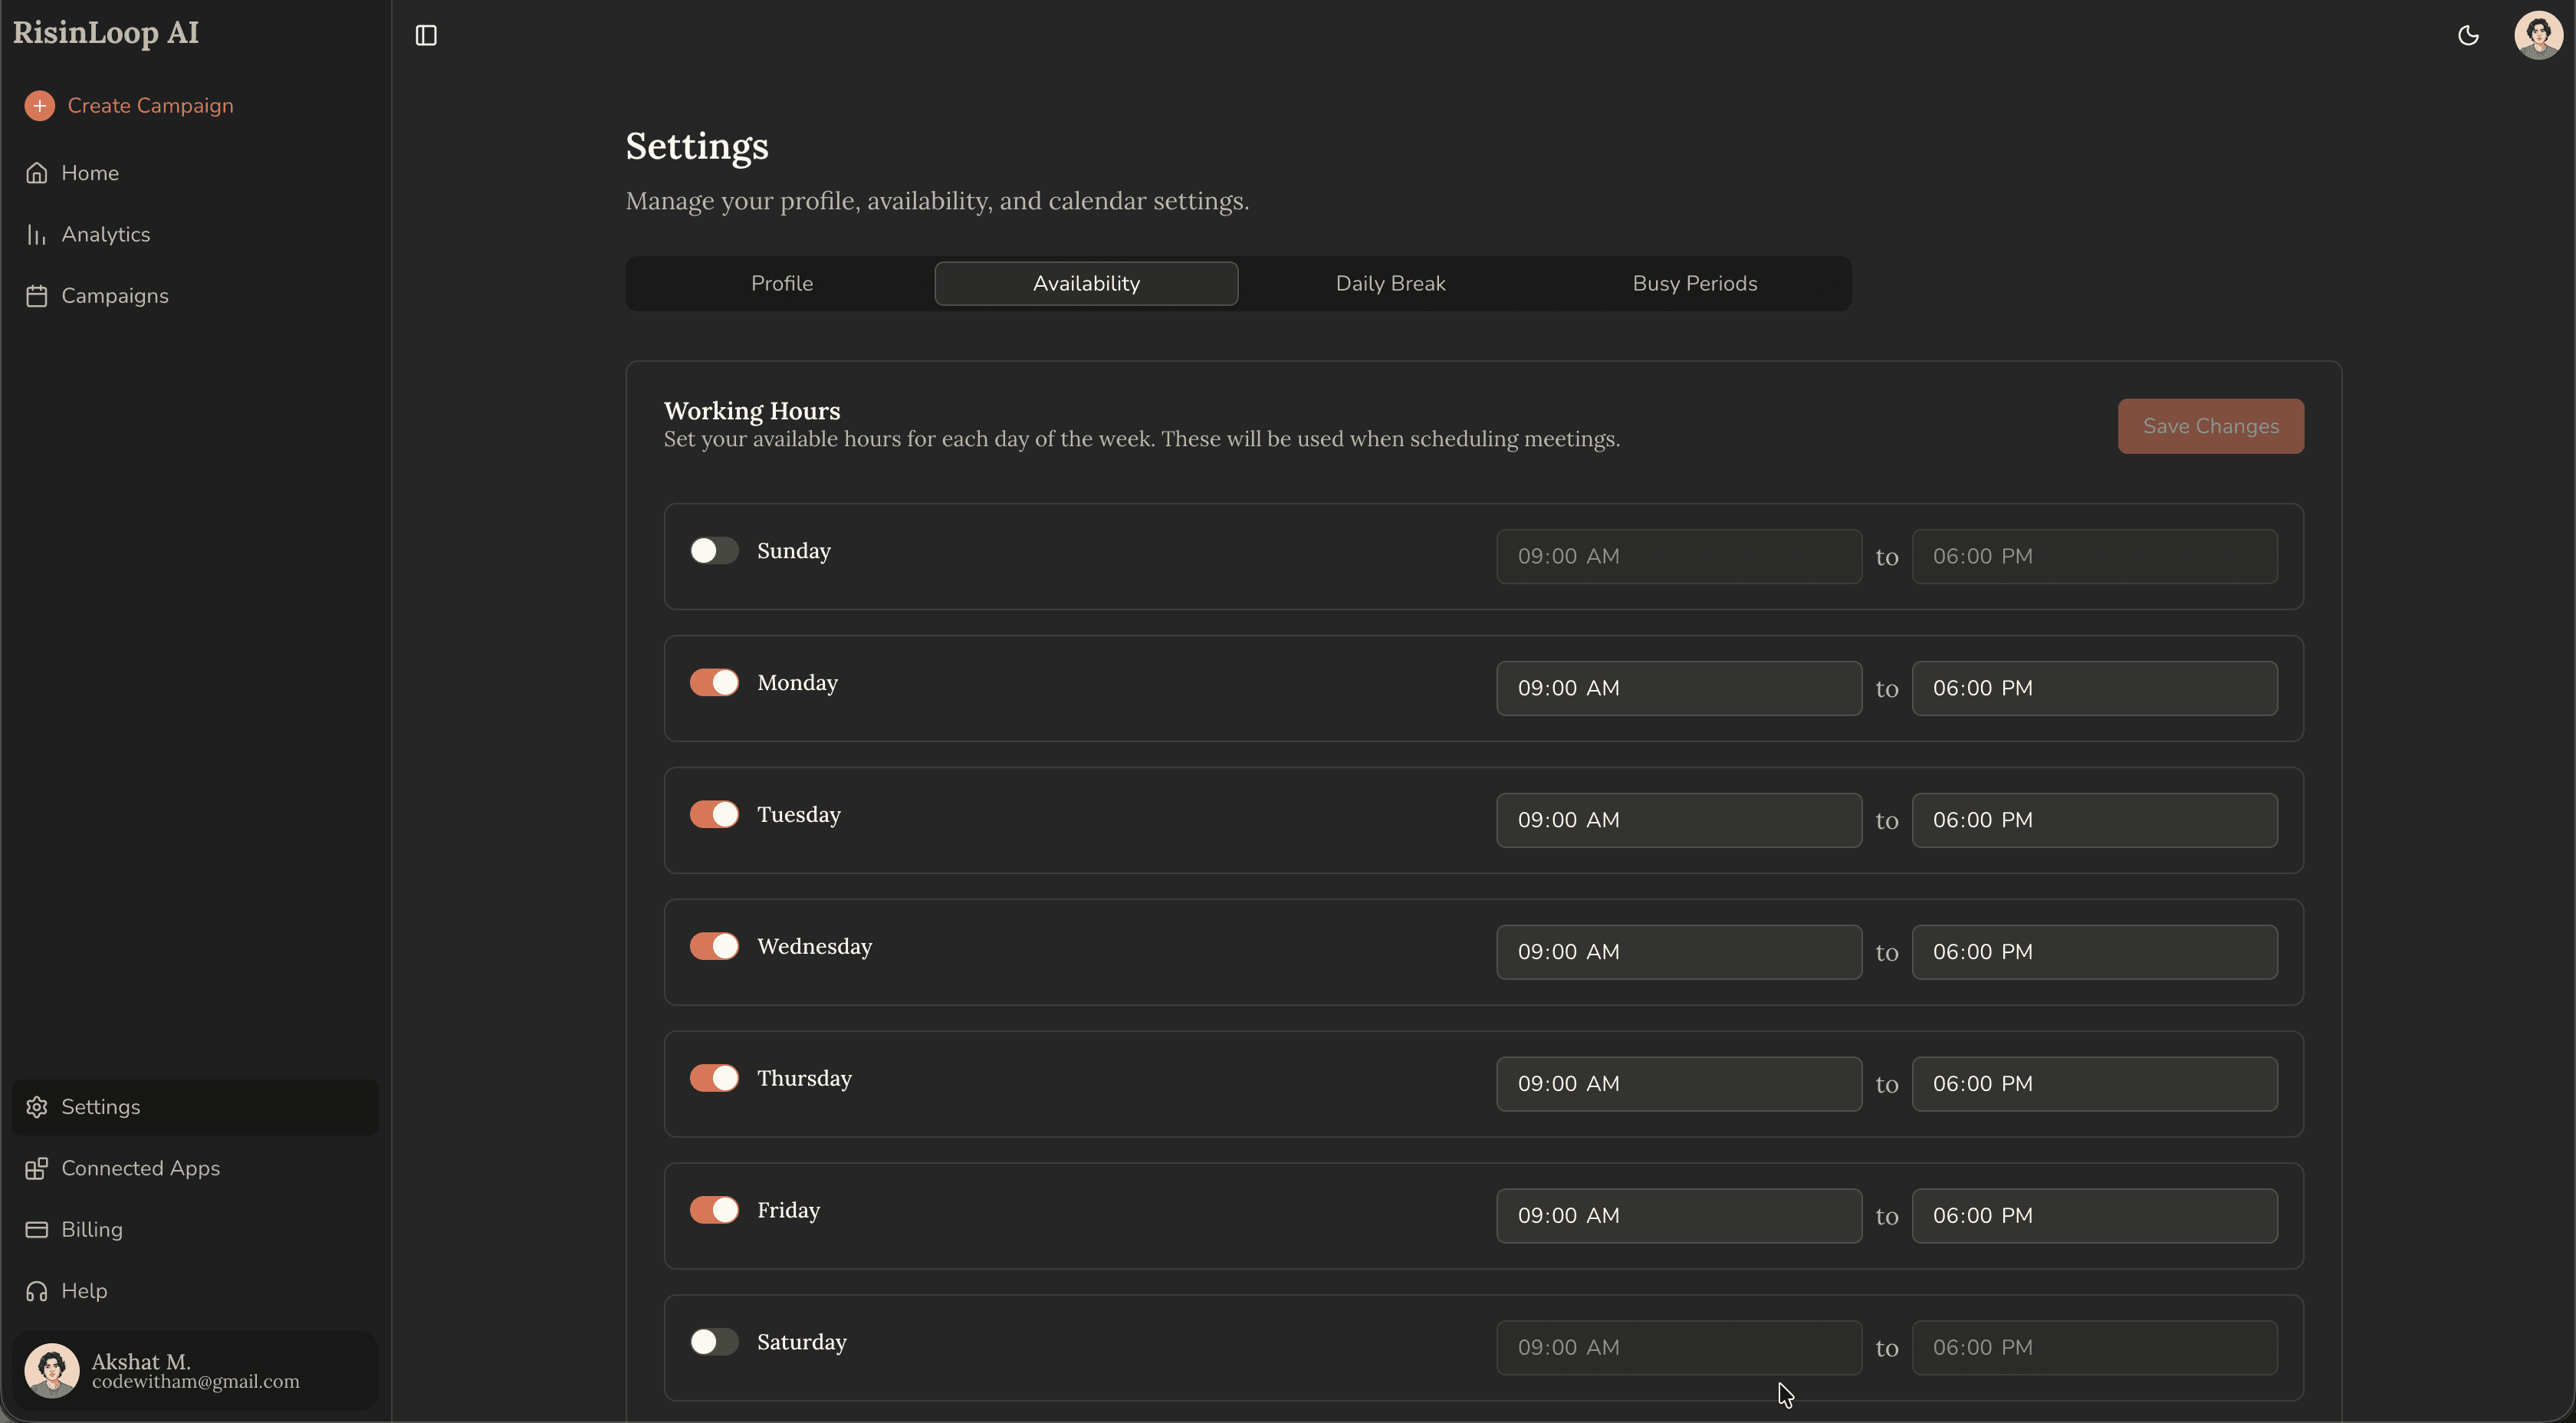This screenshot has height=1423, width=2576.
Task: Disable the Monday working hours toggle
Action: [x=713, y=682]
